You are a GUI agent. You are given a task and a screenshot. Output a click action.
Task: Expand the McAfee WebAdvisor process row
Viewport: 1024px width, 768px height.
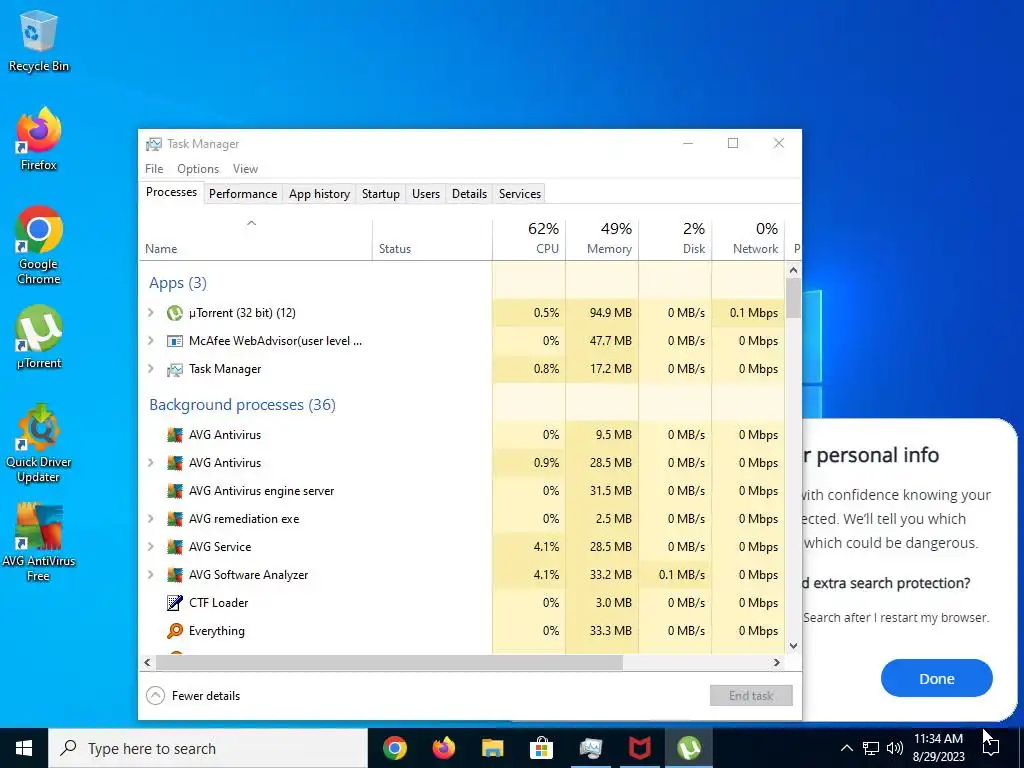(x=151, y=341)
